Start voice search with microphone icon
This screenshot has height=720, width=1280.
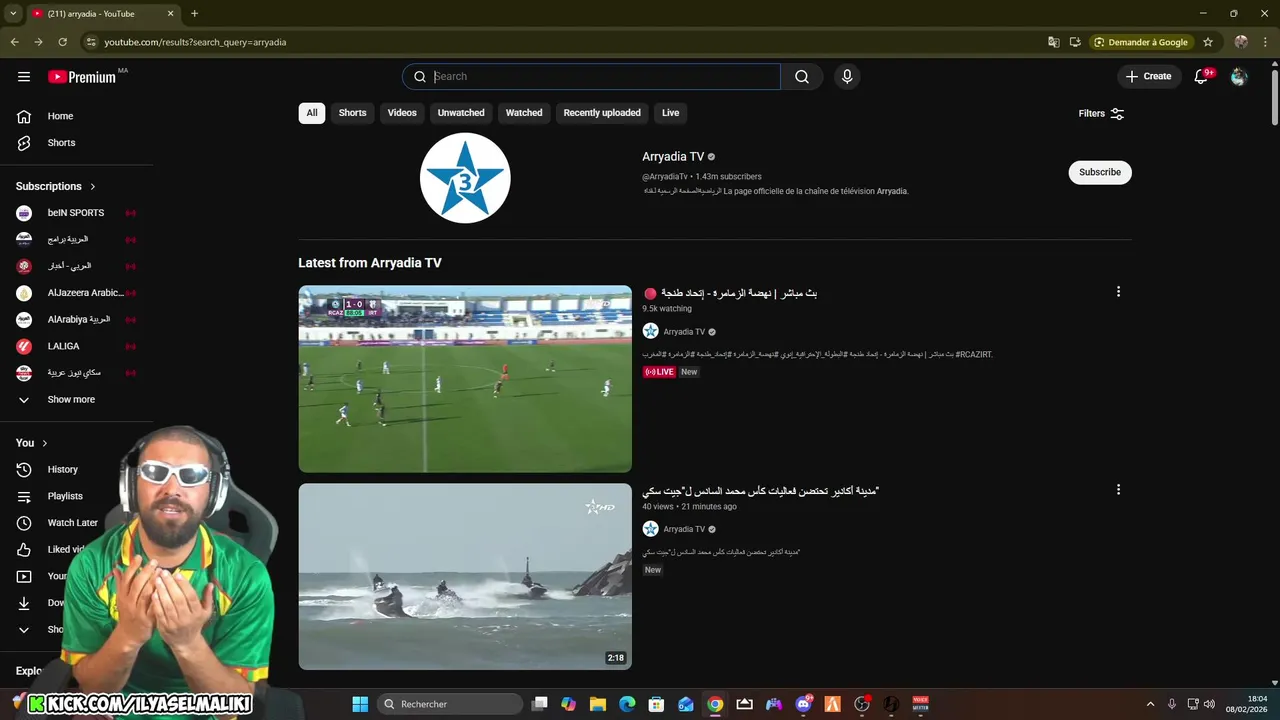[847, 77]
